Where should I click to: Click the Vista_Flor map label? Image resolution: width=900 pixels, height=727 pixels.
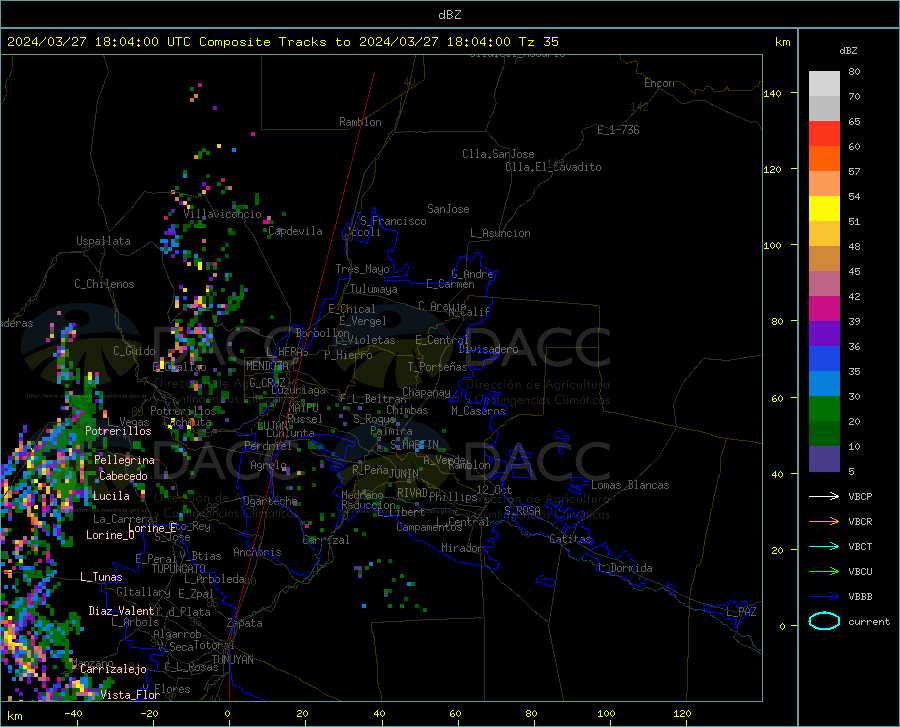point(130,695)
